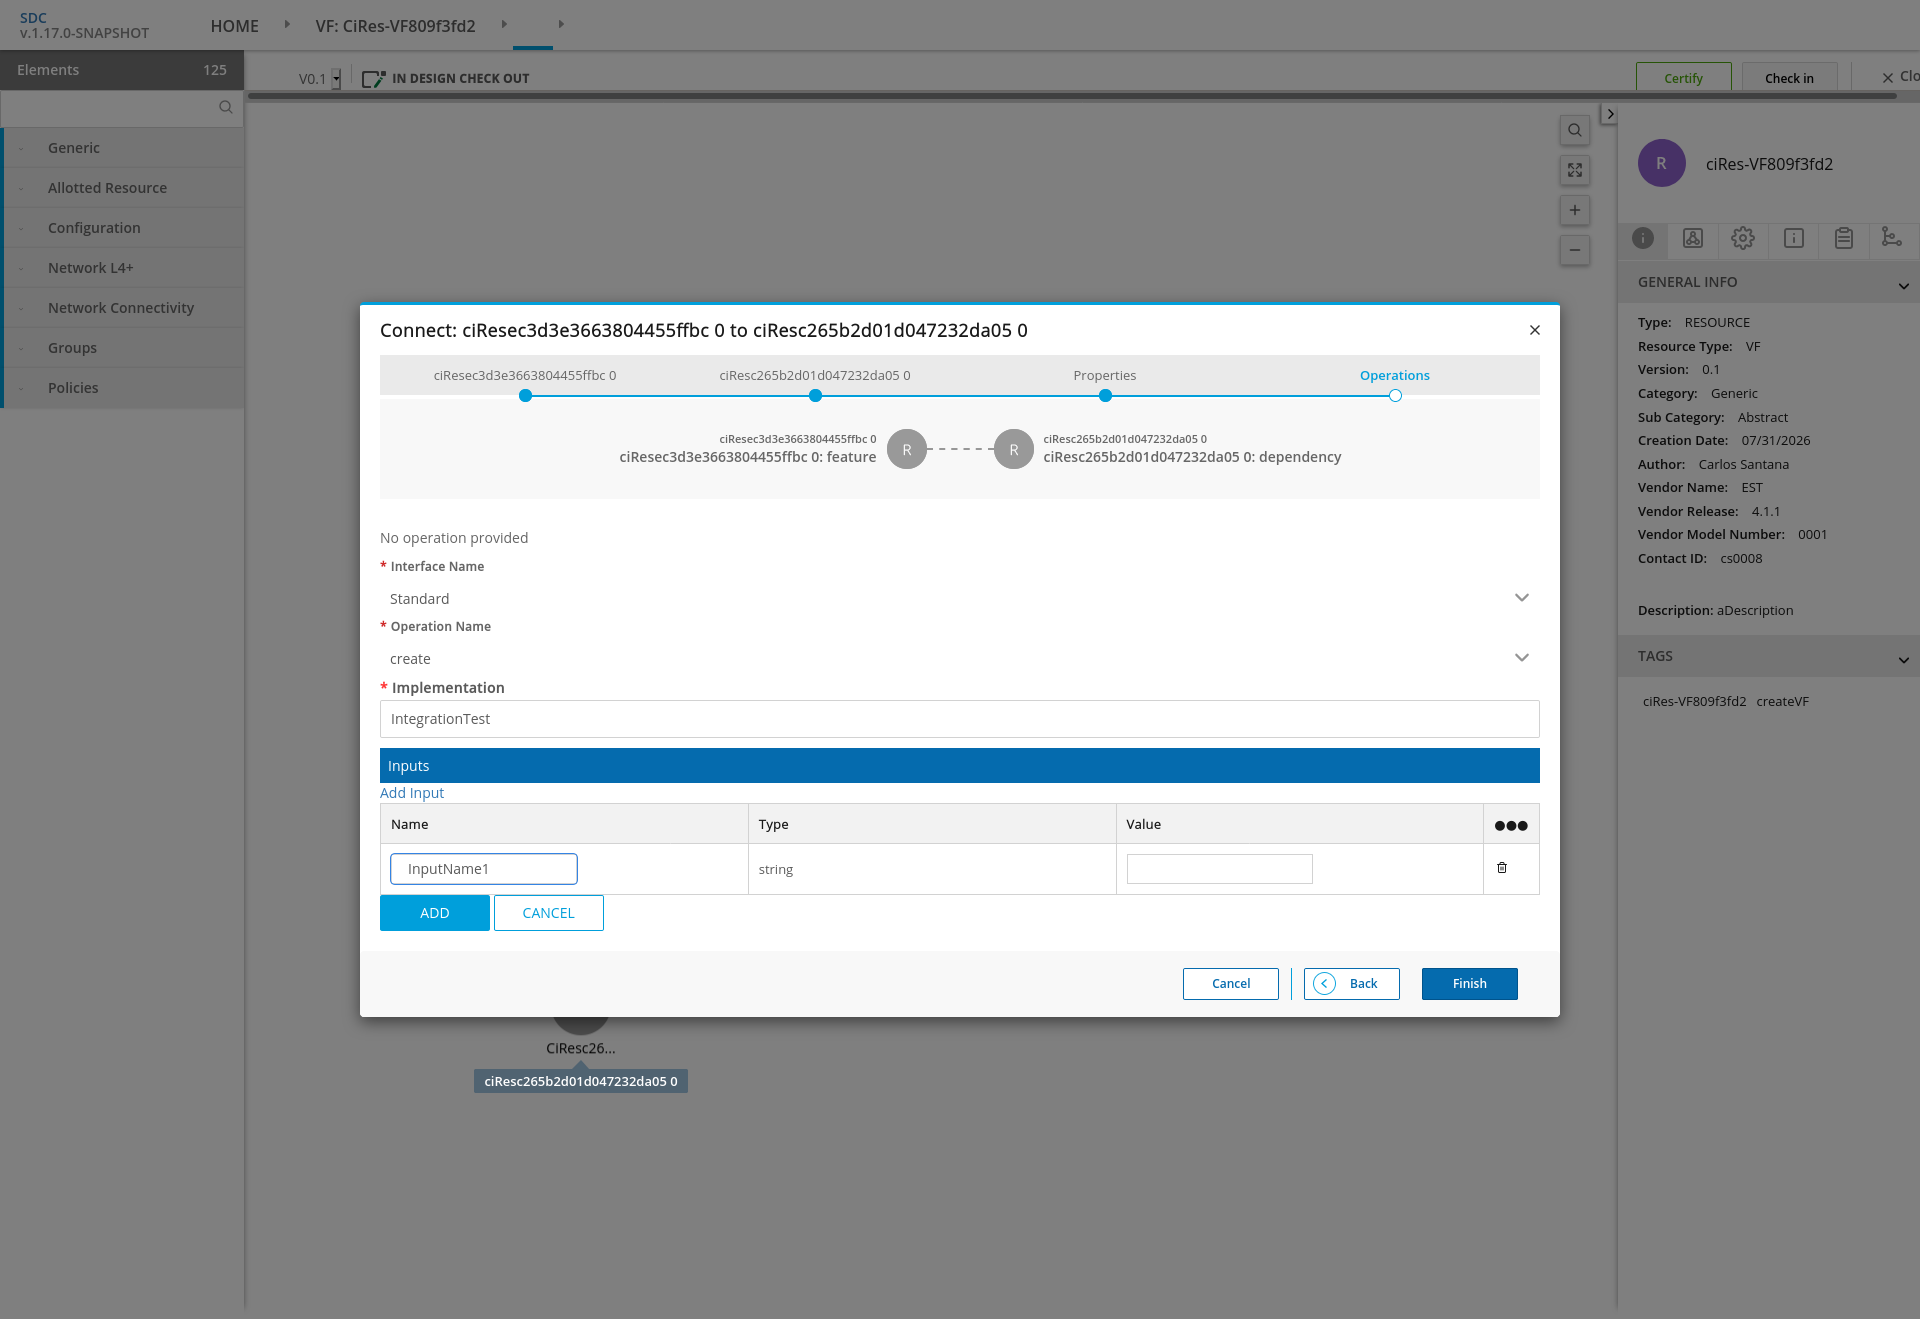The height and width of the screenshot is (1319, 1920).
Task: Open Information artifacts tab icon
Action: (1794, 238)
